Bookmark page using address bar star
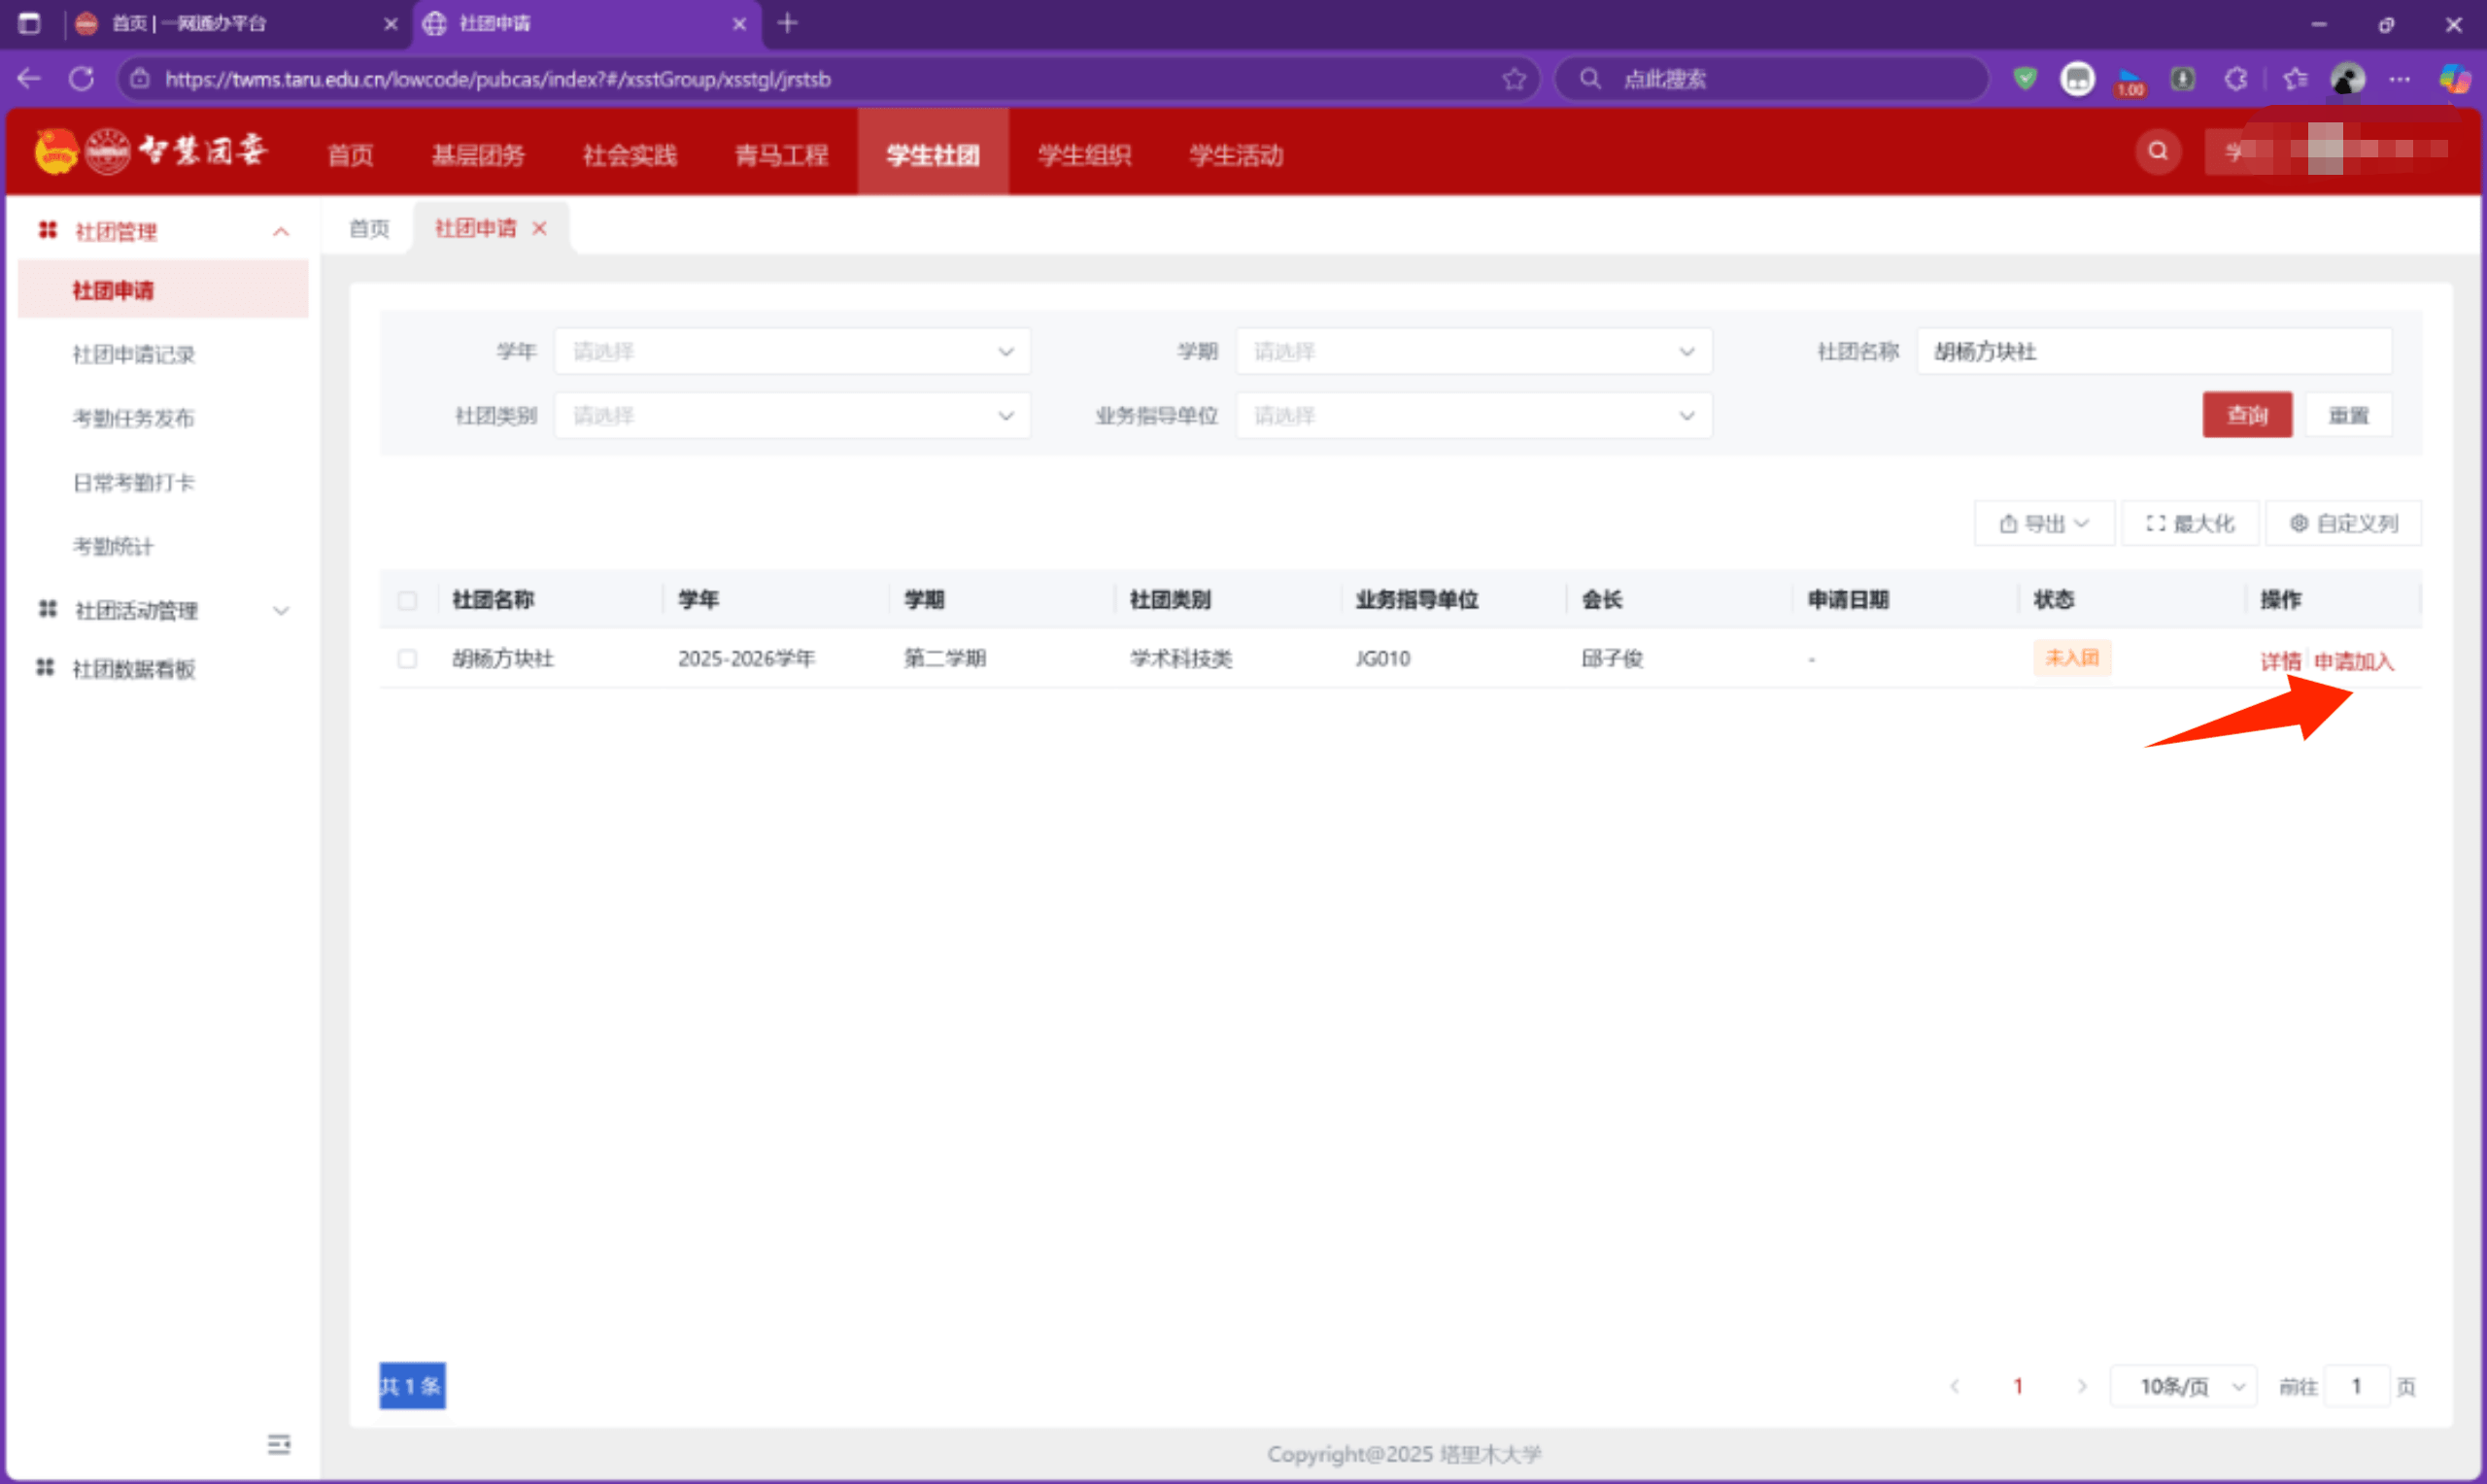This screenshot has width=2487, height=1484. [1513, 79]
